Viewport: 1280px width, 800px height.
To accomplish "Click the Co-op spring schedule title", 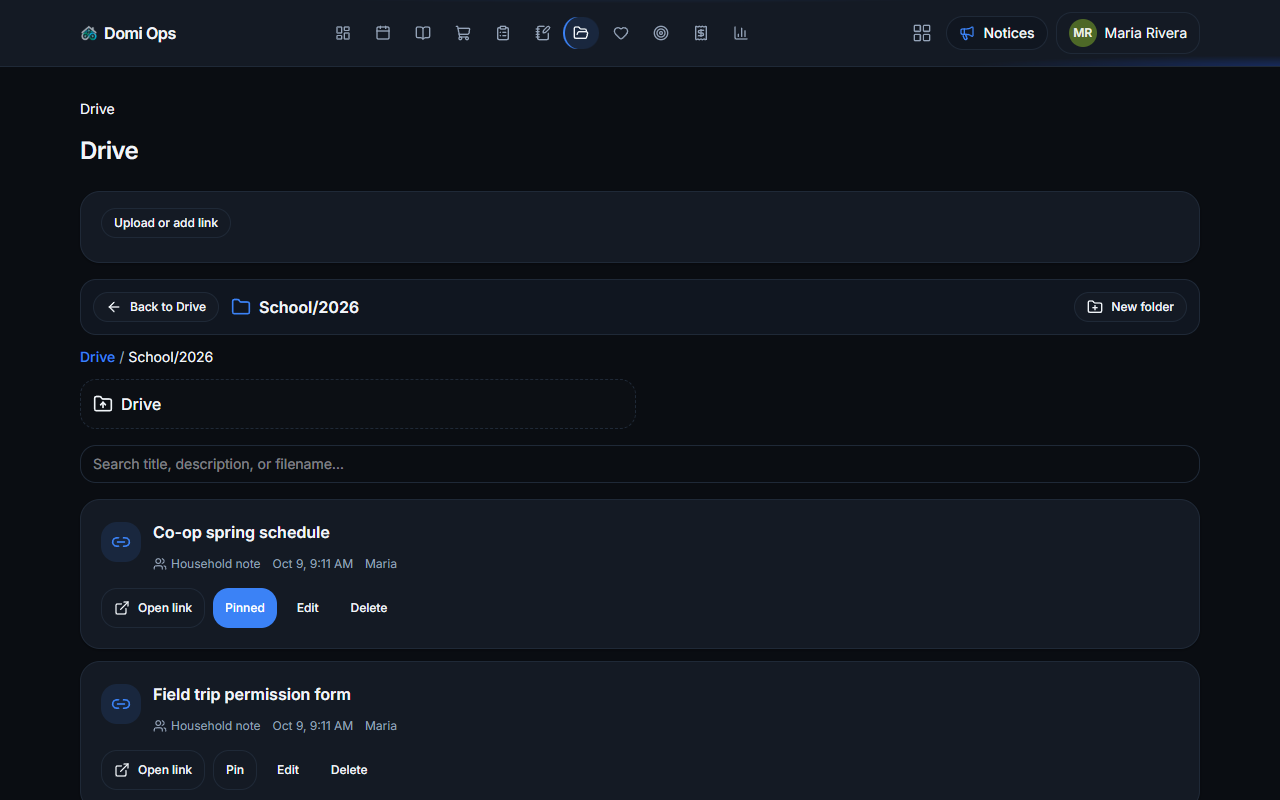I will point(241,532).
